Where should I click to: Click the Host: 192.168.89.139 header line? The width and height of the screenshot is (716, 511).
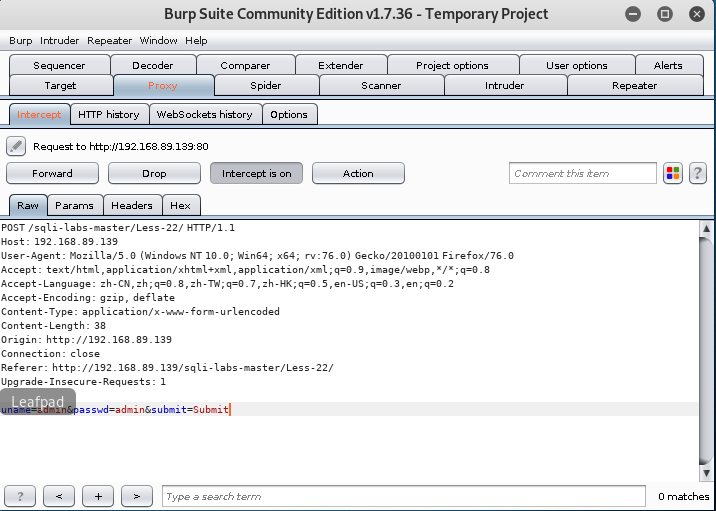click(x=59, y=242)
